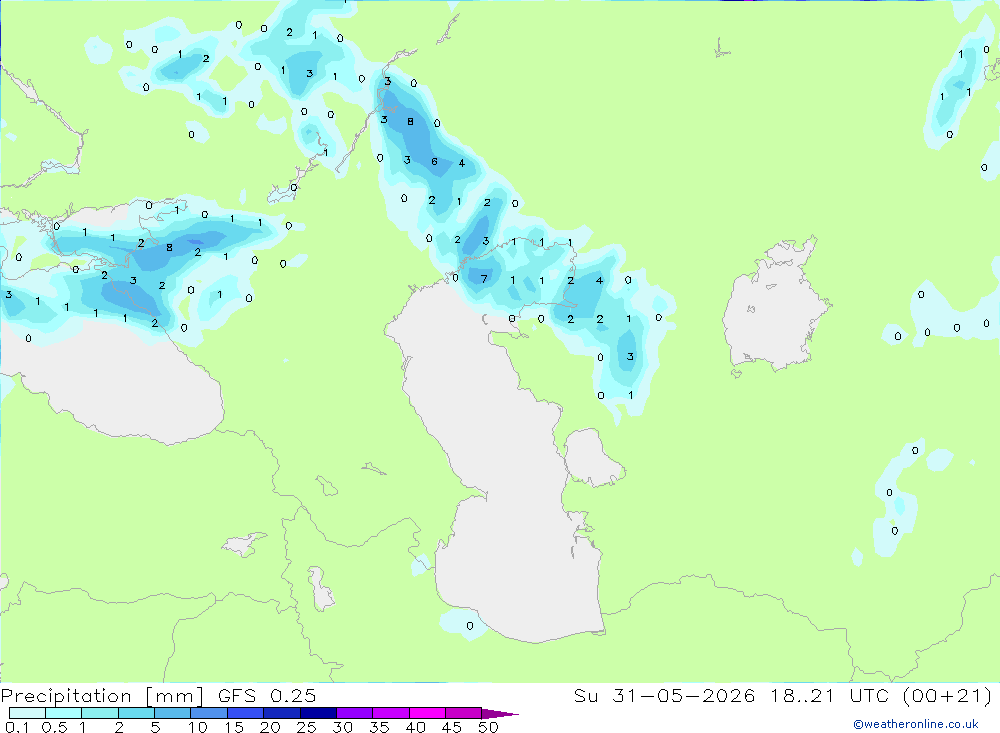
Task: Click the "(00+21)" forecast offset text
Action: (948, 695)
